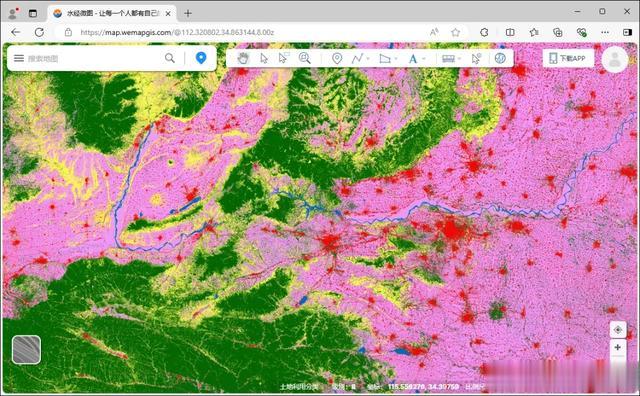640x396 pixels.
Task: Open a new browser tab
Action: click(x=188, y=13)
